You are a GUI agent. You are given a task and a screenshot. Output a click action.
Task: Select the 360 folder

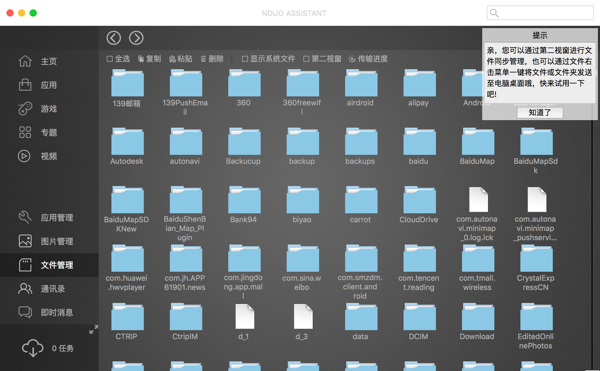click(244, 83)
